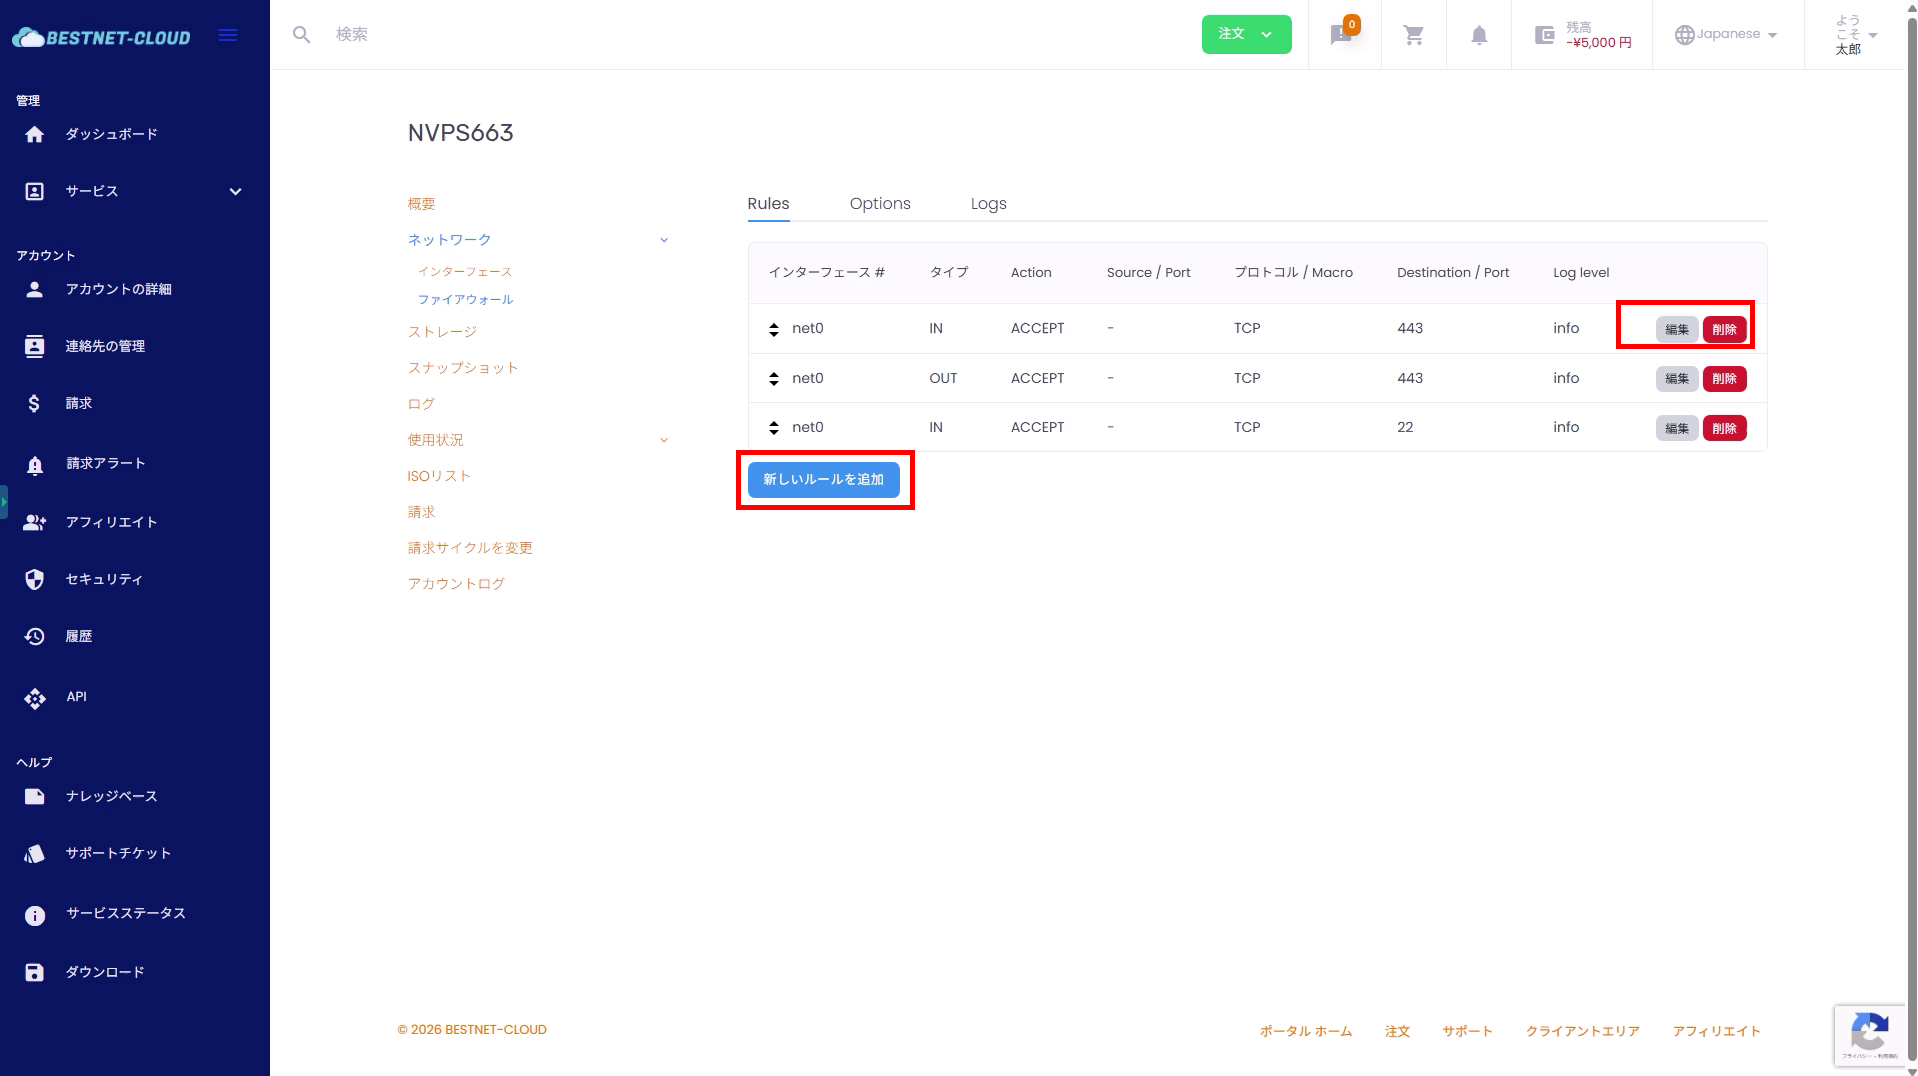The image size is (1918, 1076).
Task: Open the green 注文 dropdown button
Action: [1245, 34]
